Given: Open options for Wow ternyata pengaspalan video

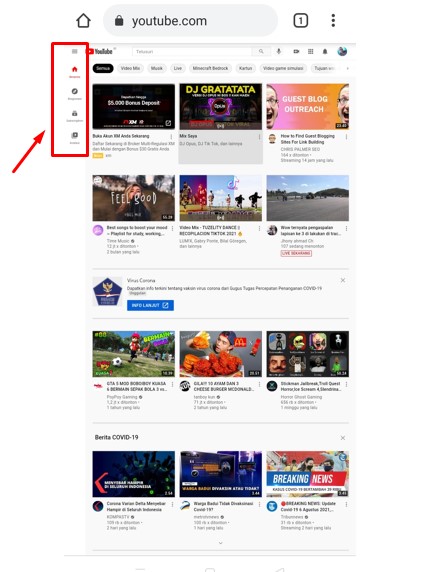Looking at the screenshot, I should click(x=346, y=228).
